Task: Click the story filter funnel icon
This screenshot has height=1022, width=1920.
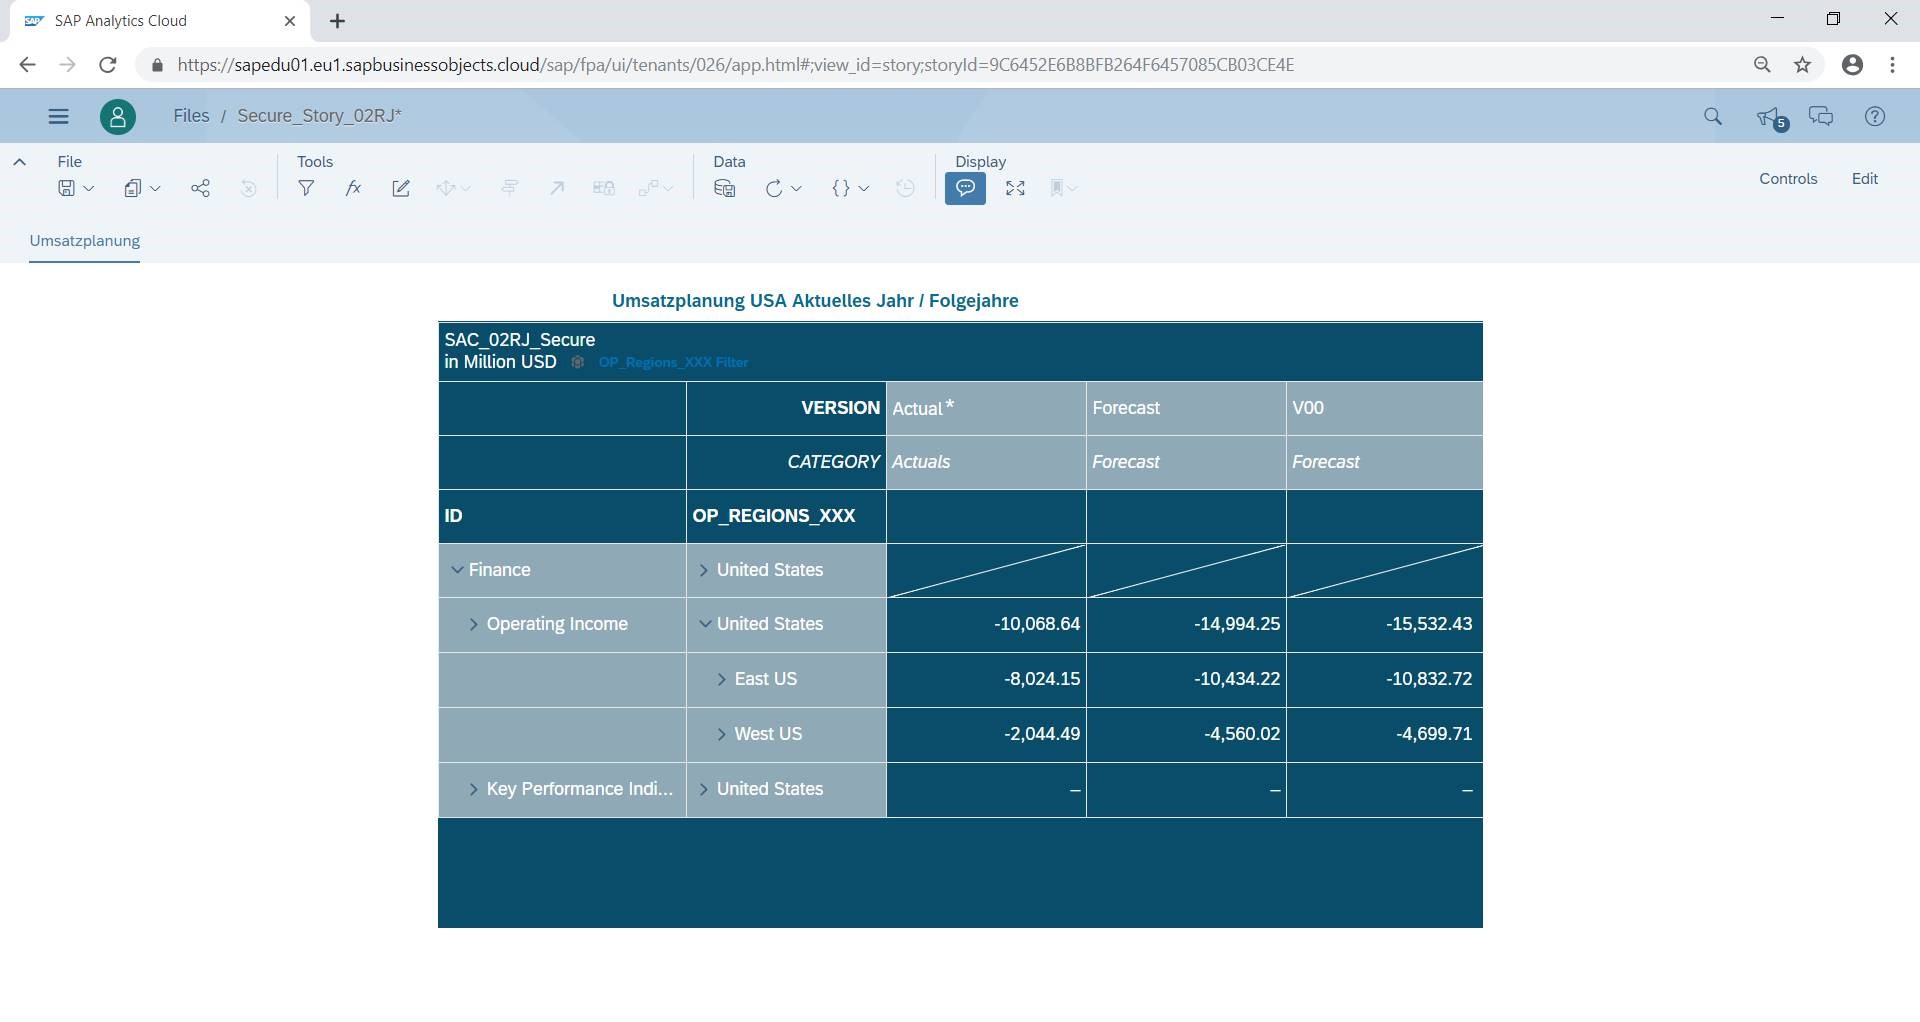Action: pos(306,188)
